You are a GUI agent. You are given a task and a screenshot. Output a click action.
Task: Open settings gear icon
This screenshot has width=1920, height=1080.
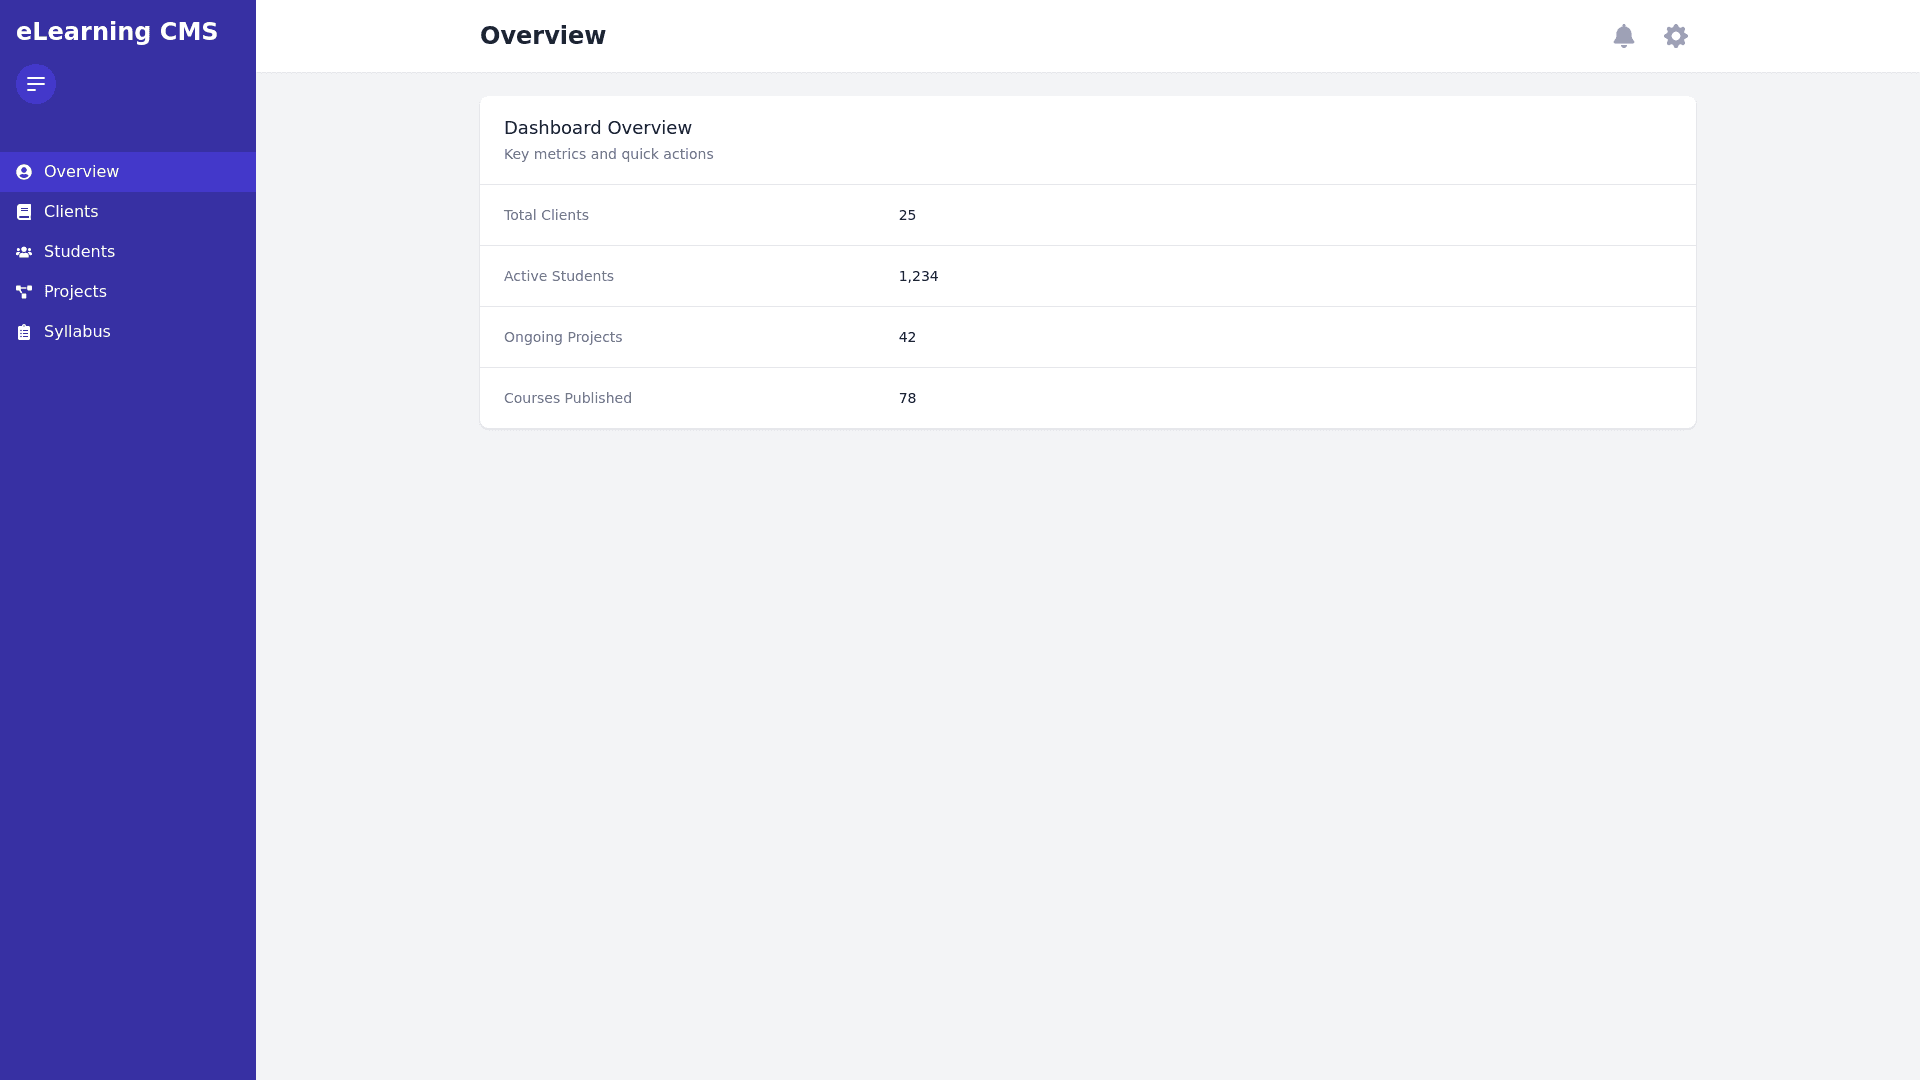tap(1676, 36)
